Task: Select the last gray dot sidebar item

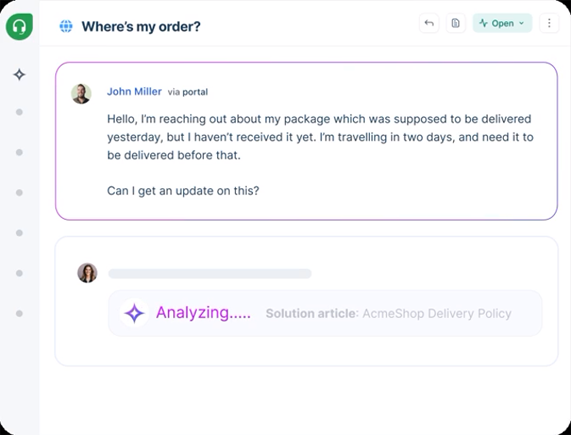Action: click(x=19, y=313)
